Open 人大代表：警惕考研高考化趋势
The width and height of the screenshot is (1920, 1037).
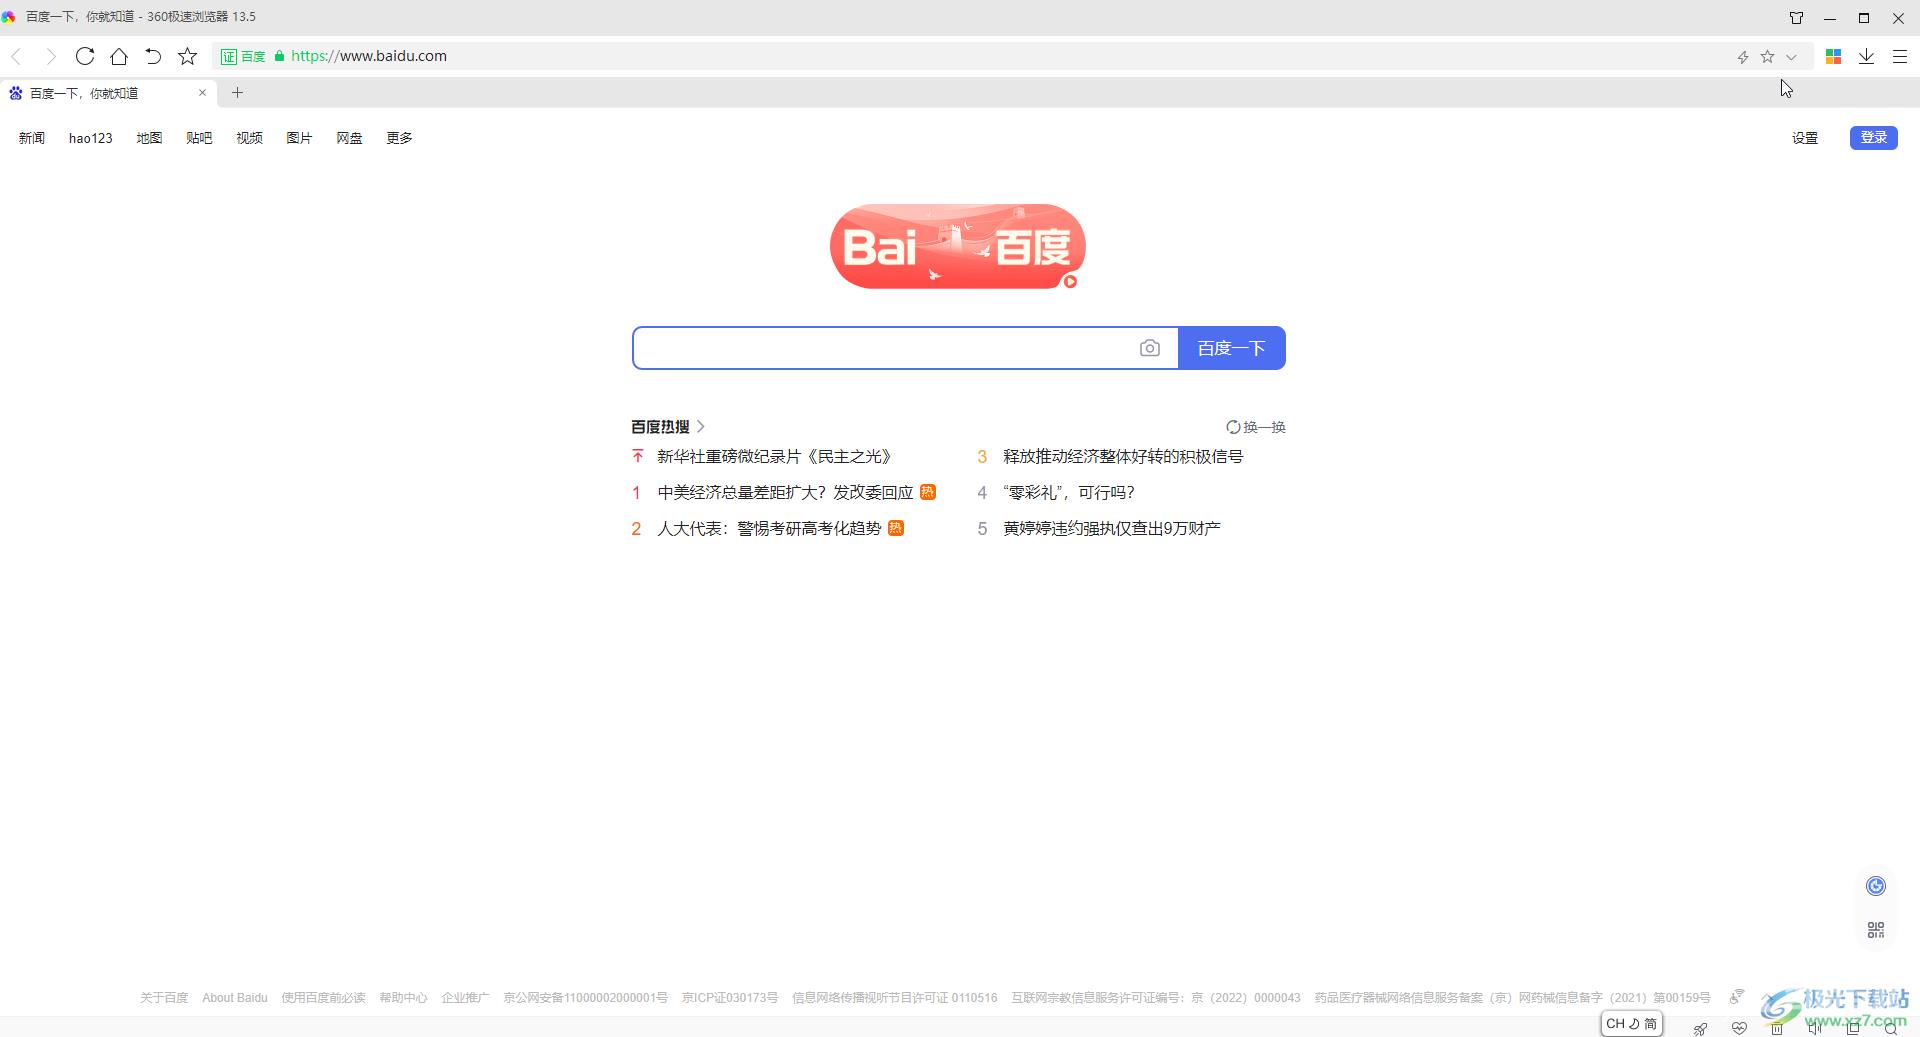(x=769, y=528)
